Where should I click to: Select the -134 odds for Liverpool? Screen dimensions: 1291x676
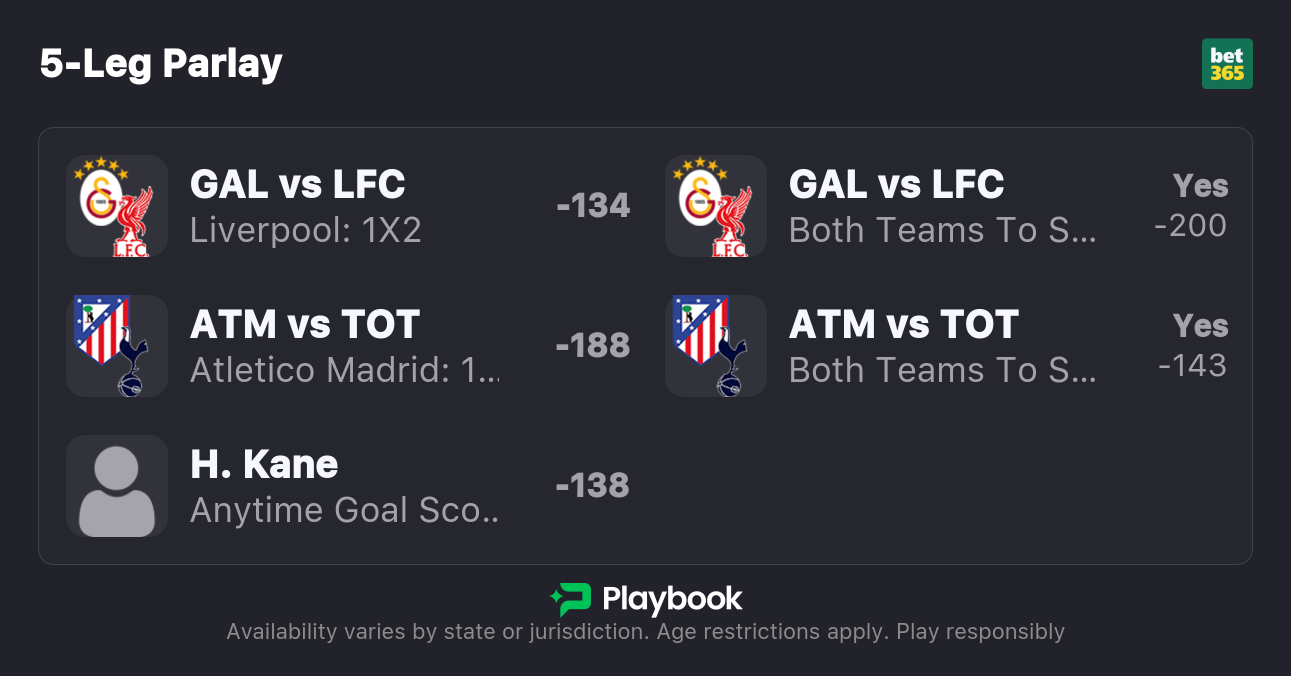coord(593,206)
